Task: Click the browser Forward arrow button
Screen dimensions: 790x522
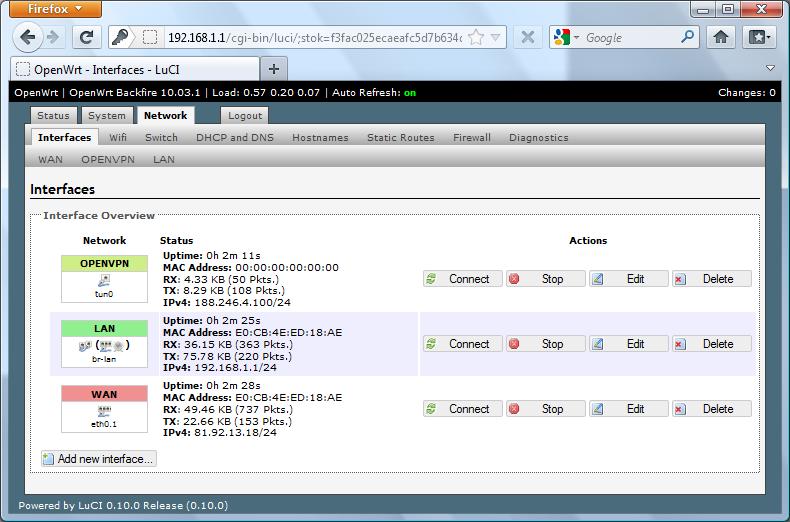Action: [x=53, y=37]
